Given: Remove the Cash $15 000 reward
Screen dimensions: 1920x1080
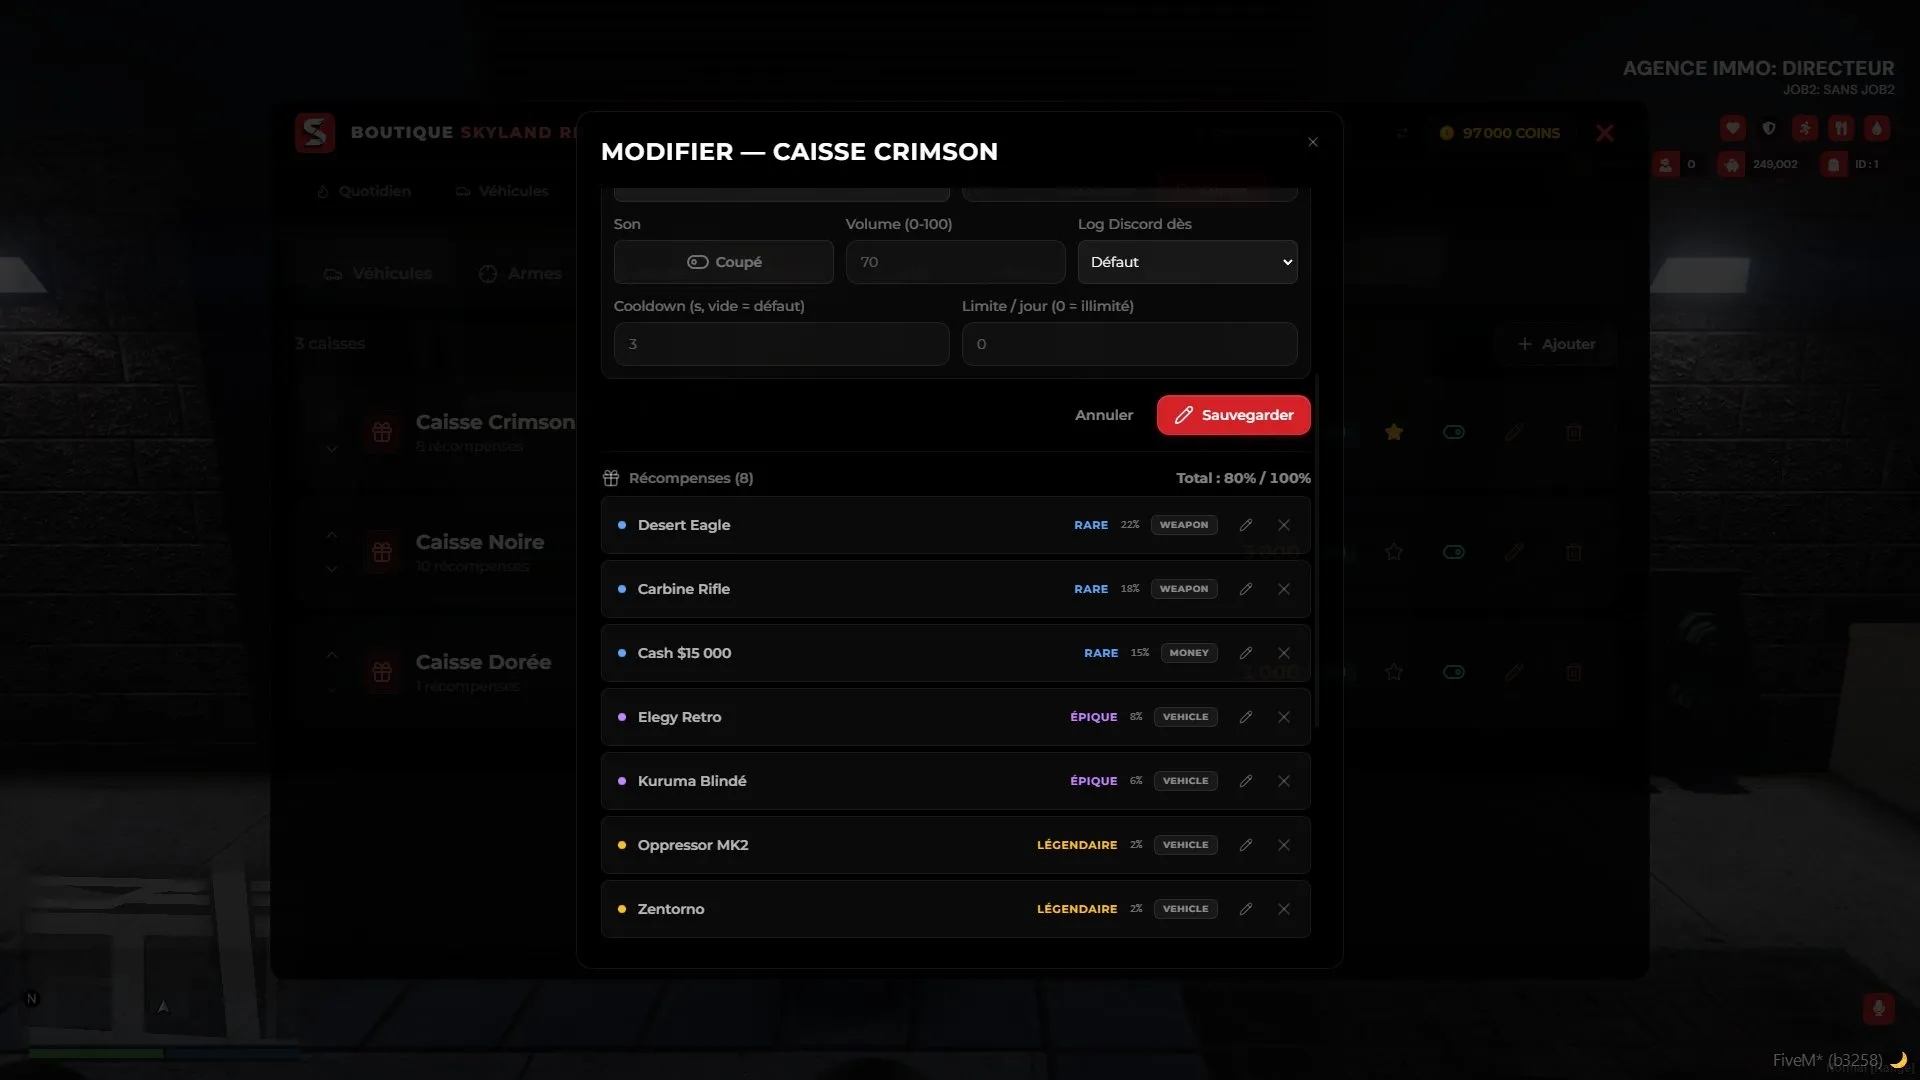Looking at the screenshot, I should [1284, 653].
